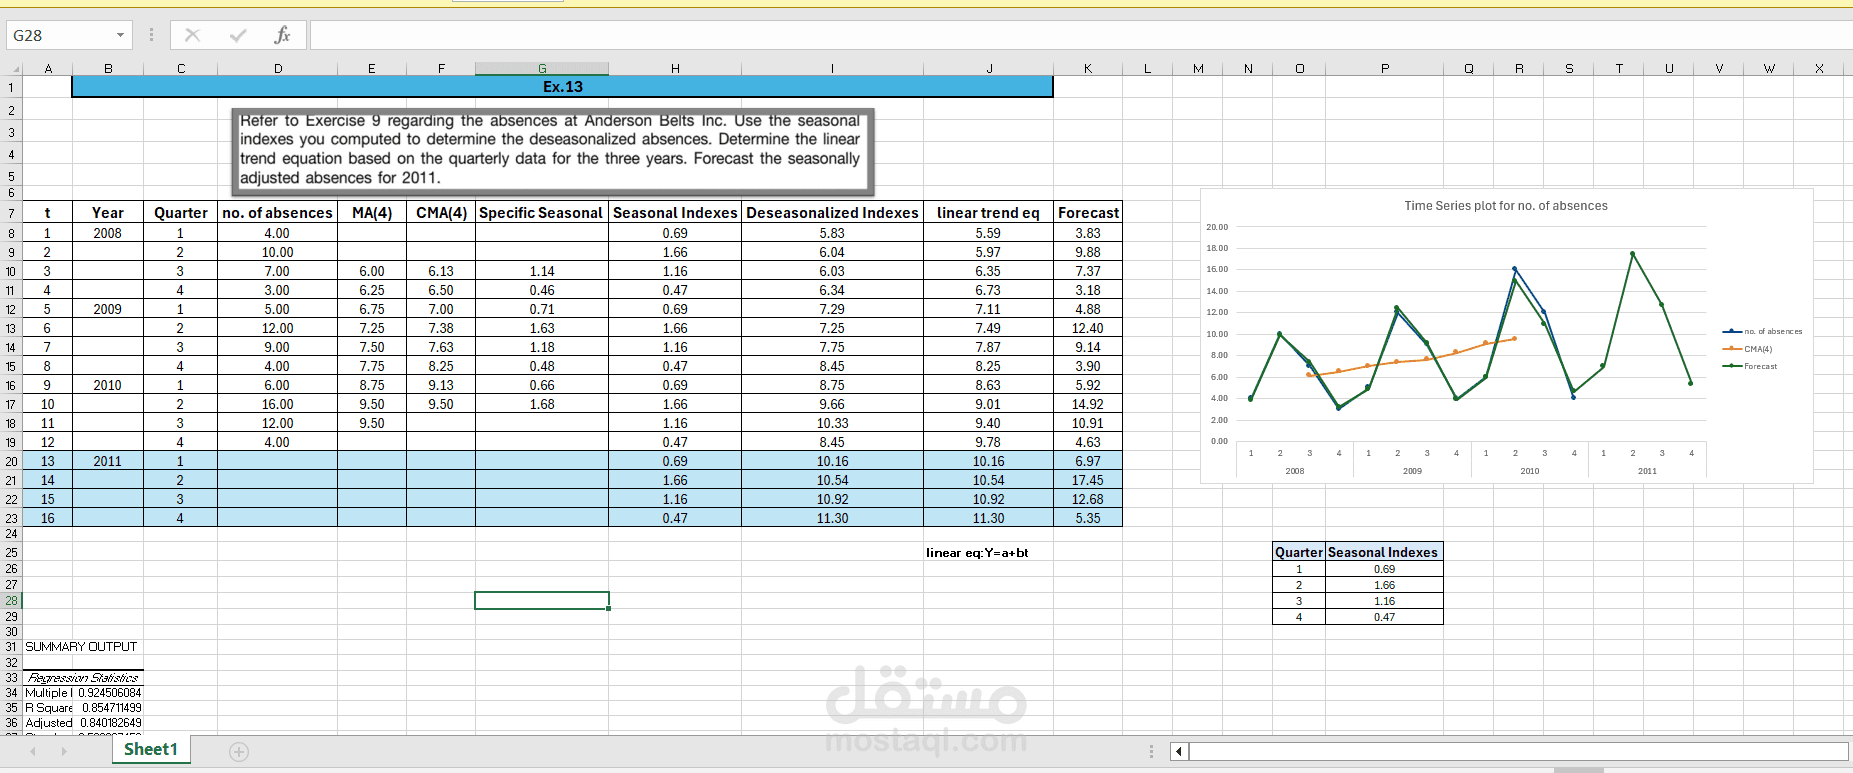The width and height of the screenshot is (1853, 773).
Task: Click deseasonalized value 11.30 in column I
Action: point(832,518)
